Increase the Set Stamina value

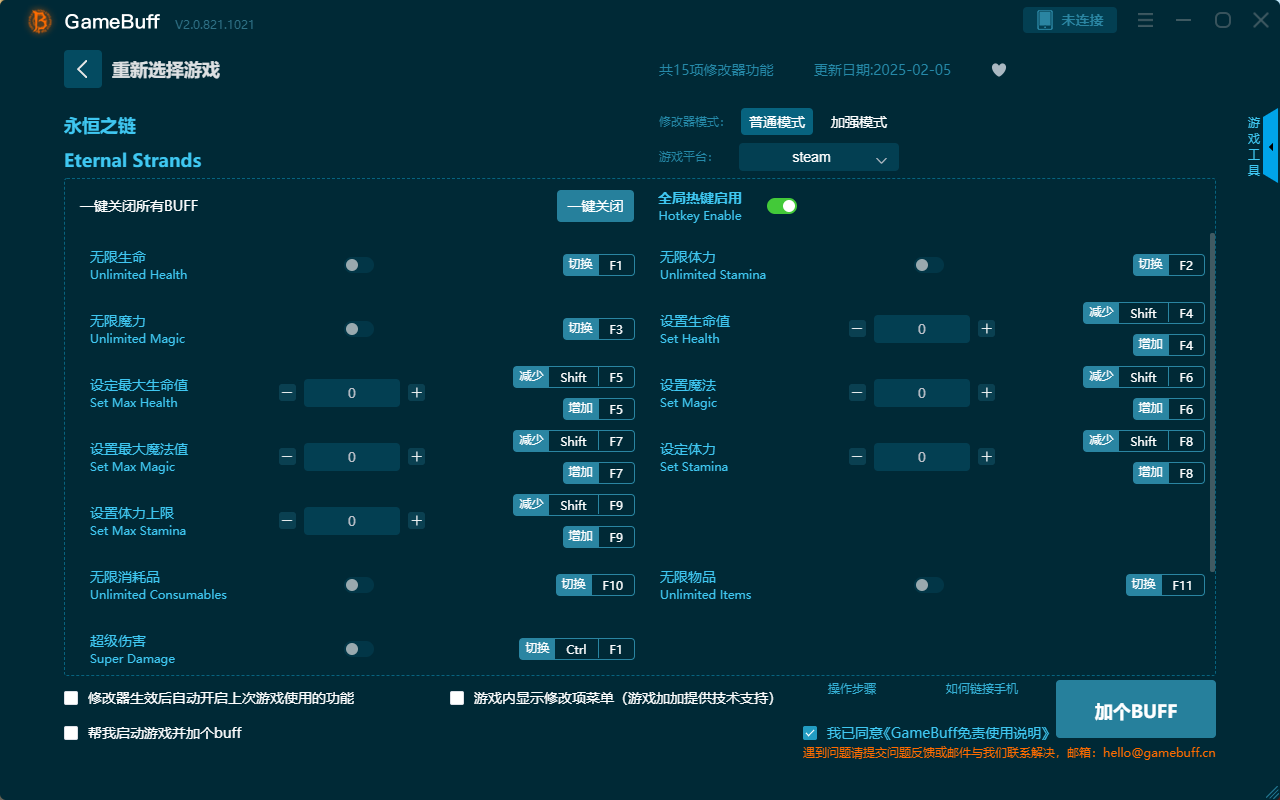987,457
